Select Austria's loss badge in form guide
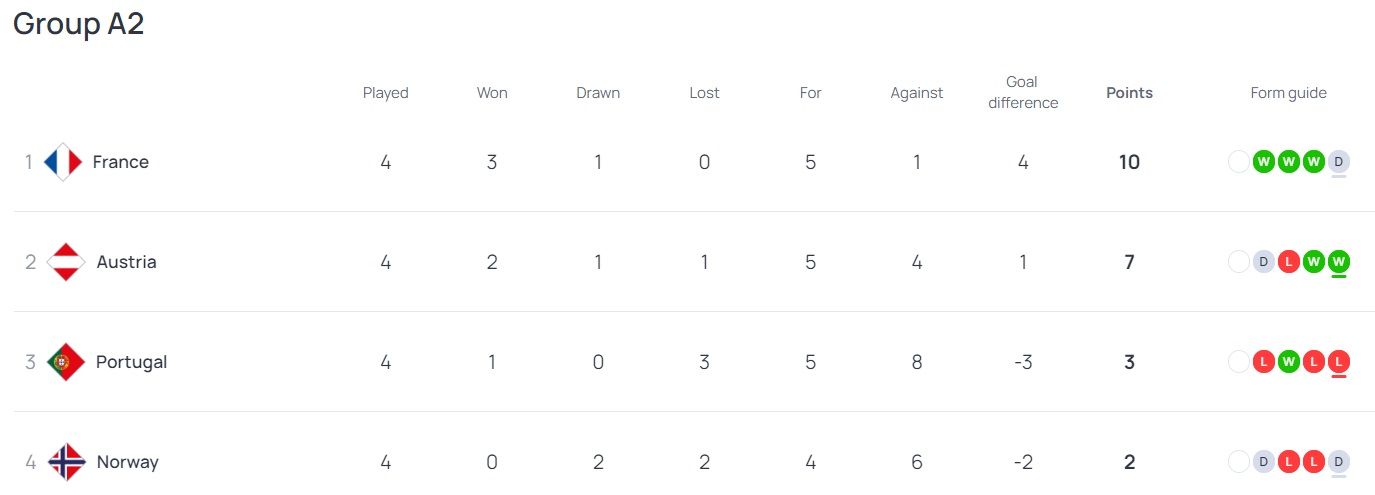 (x=1289, y=262)
